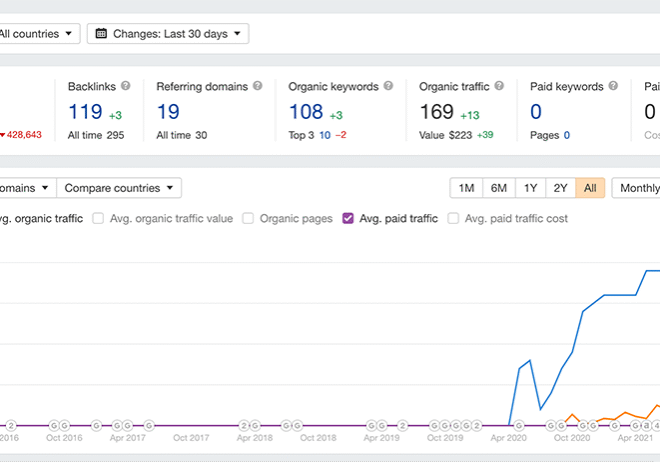Click the 108 organic keywords link

306,112
